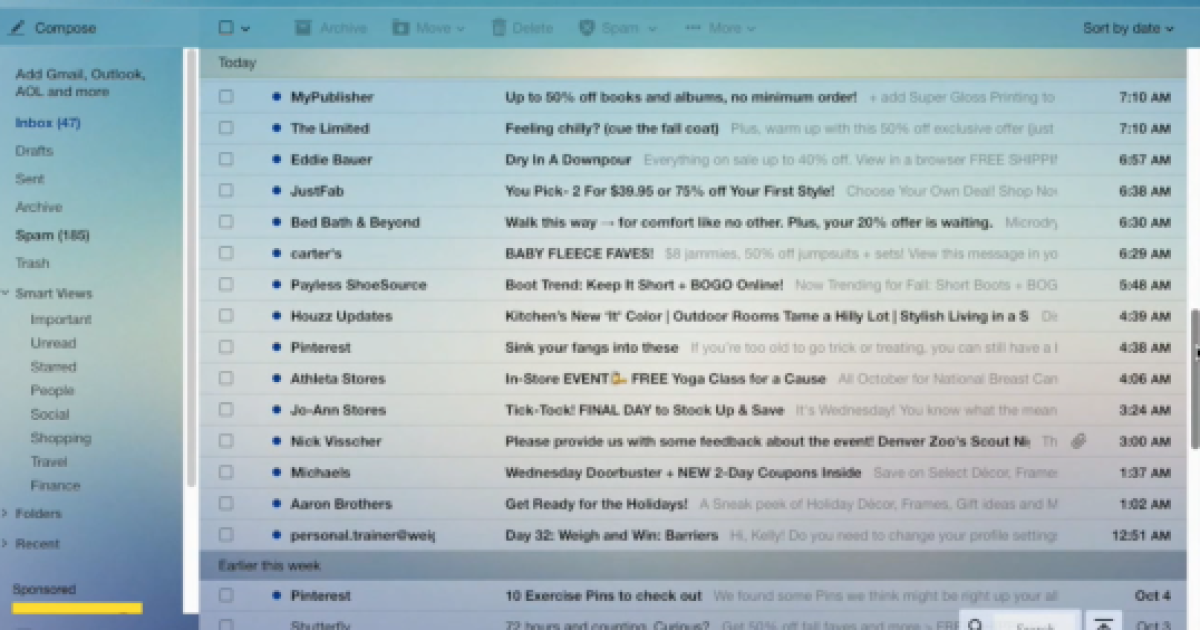The width and height of the screenshot is (1200, 630).
Task: Open "10 Exercise Pins to check out" email
Action: [x=603, y=595]
